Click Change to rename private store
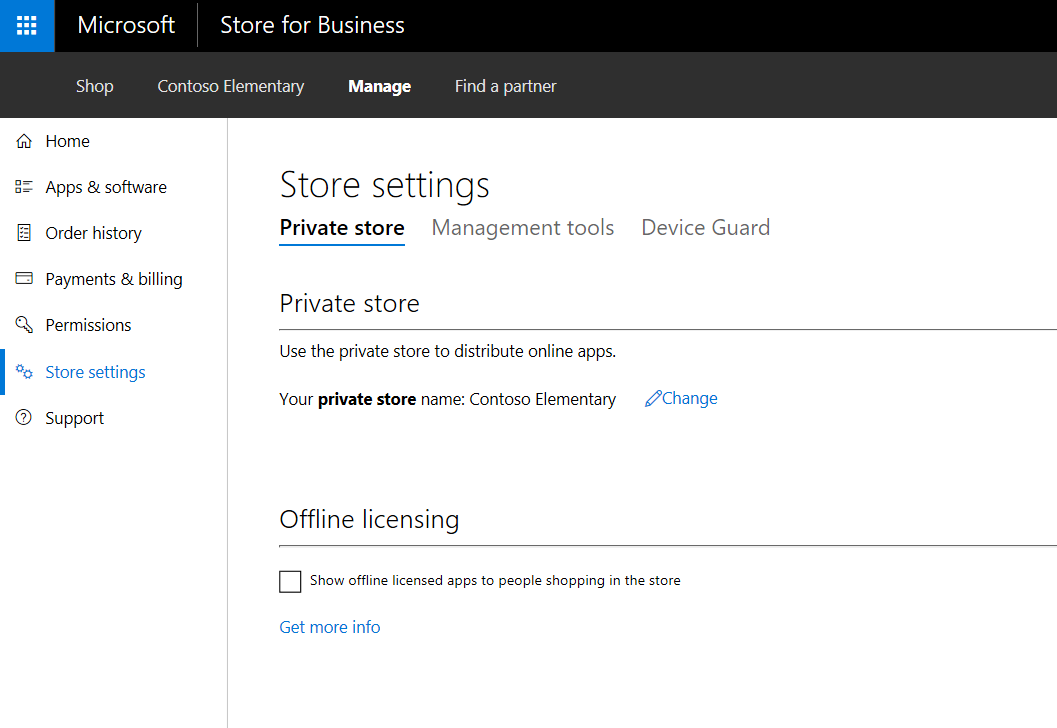 pyautogui.click(x=689, y=398)
